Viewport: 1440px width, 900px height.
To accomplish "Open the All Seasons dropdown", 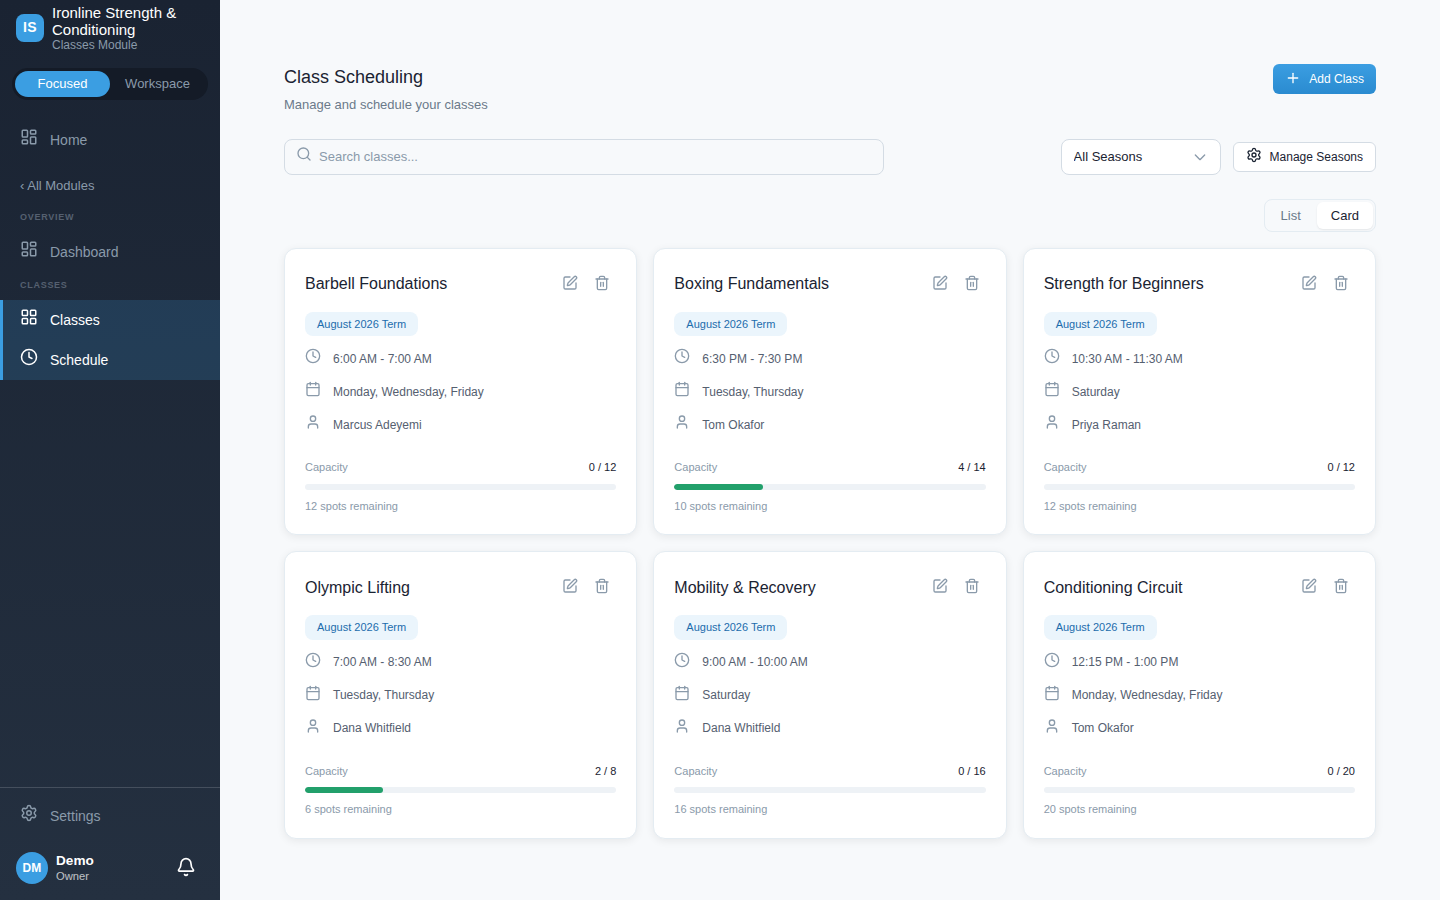I will pyautogui.click(x=1140, y=157).
